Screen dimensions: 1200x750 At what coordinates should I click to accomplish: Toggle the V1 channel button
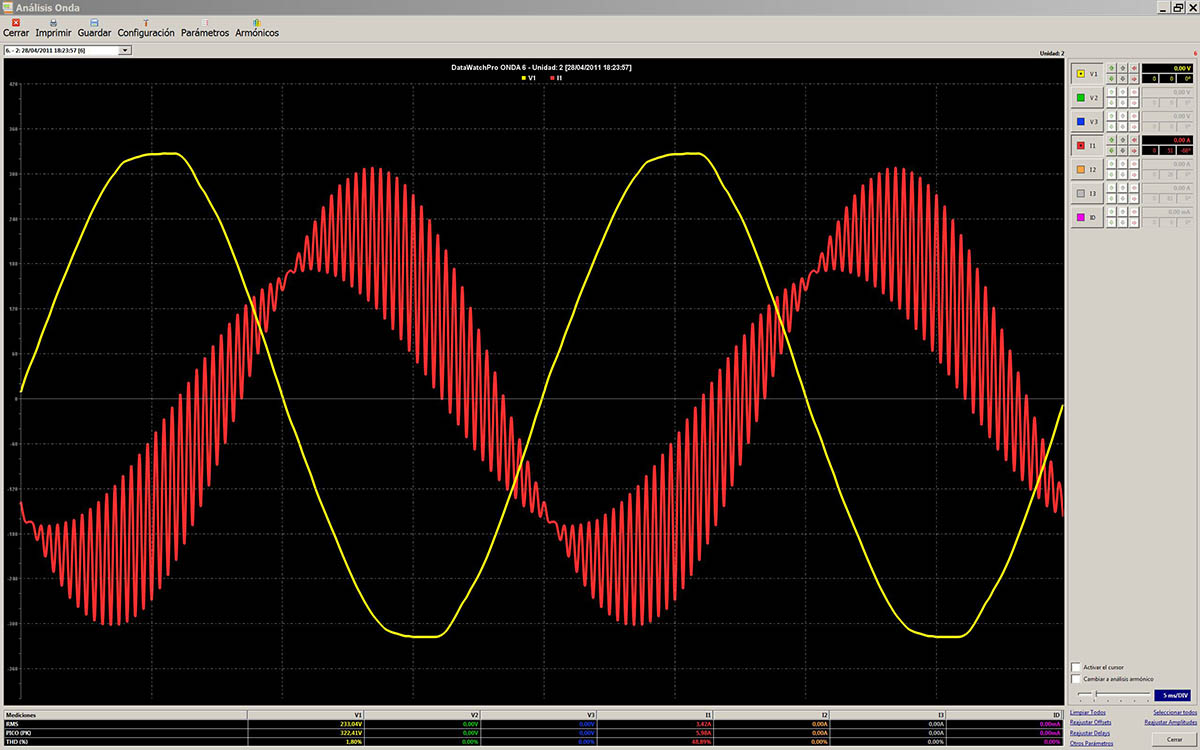[x=1087, y=74]
